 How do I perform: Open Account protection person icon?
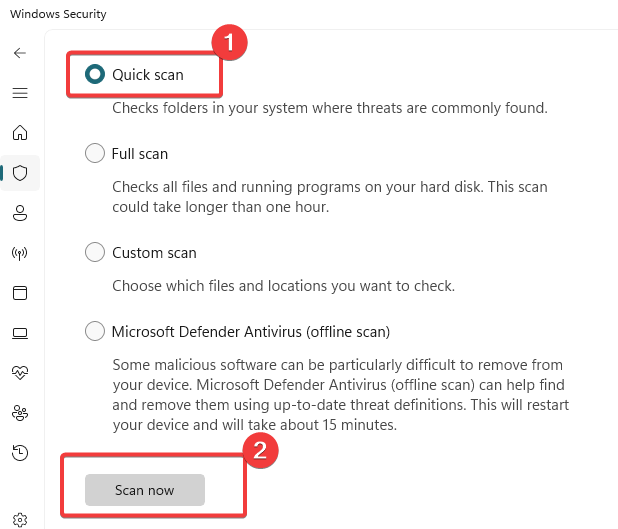[x=20, y=213]
